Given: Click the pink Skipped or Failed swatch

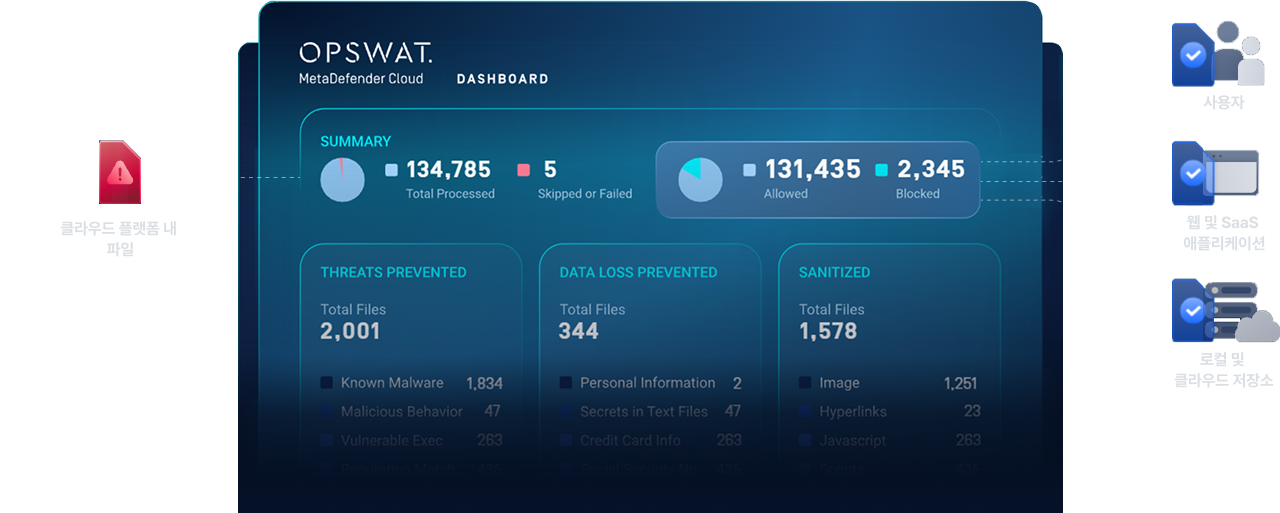Looking at the screenshot, I should 524,170.
